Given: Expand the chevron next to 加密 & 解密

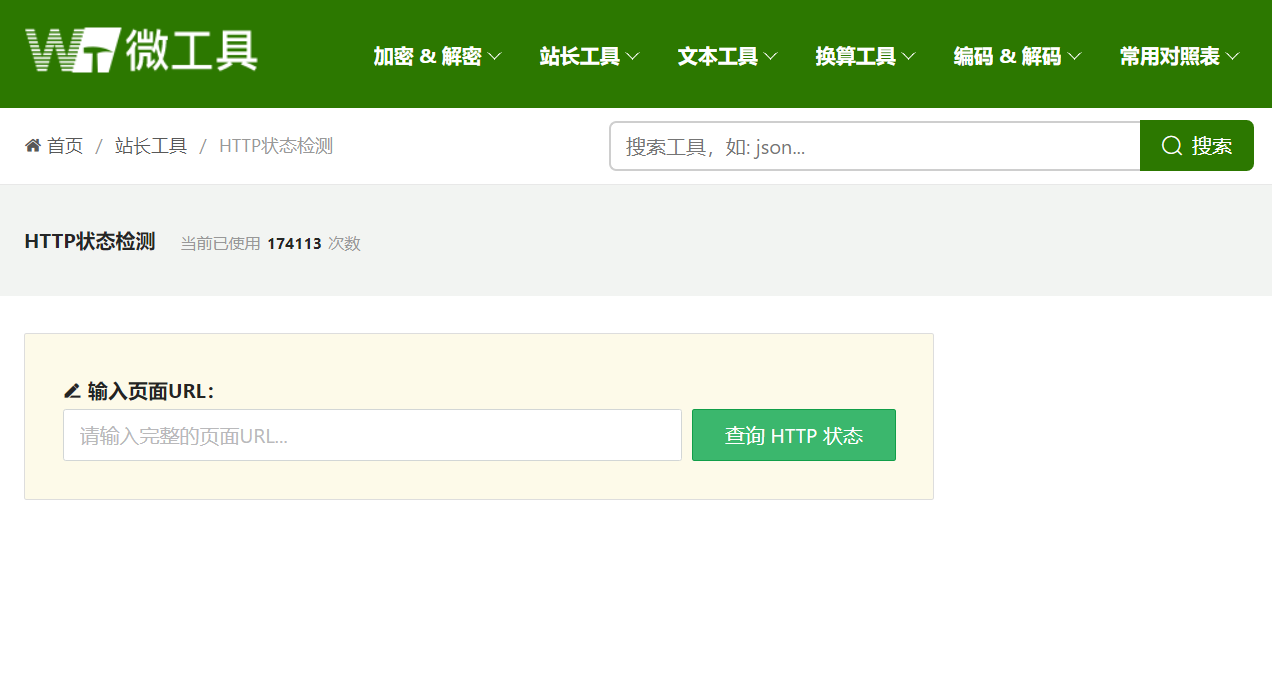Looking at the screenshot, I should pyautogui.click(x=494, y=57).
